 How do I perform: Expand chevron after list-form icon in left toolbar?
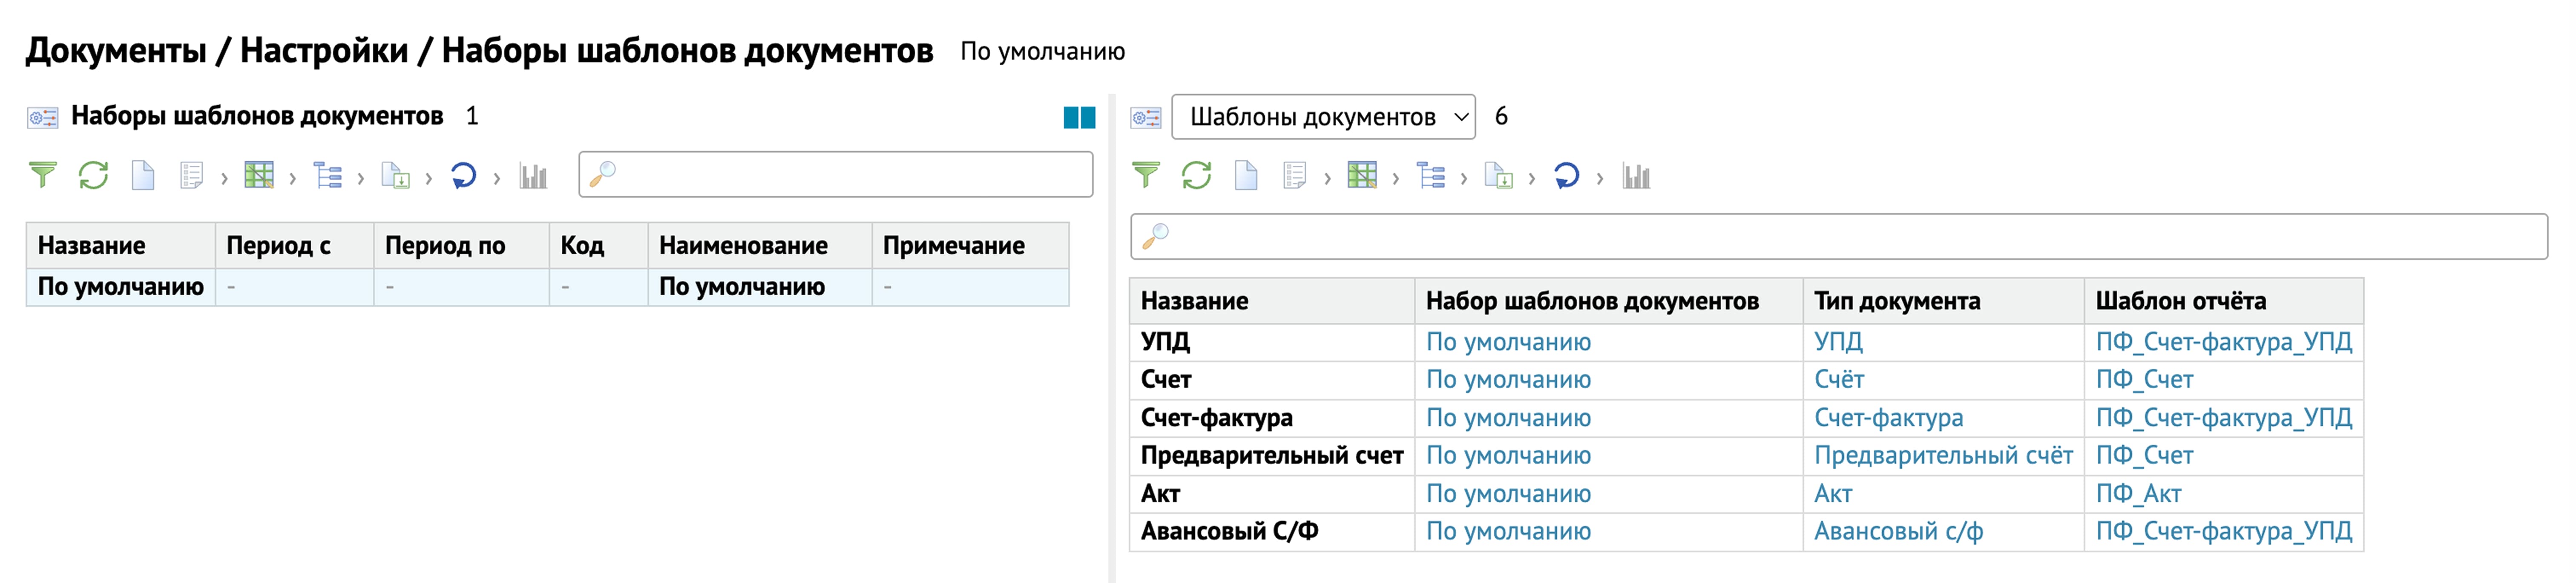224,178
